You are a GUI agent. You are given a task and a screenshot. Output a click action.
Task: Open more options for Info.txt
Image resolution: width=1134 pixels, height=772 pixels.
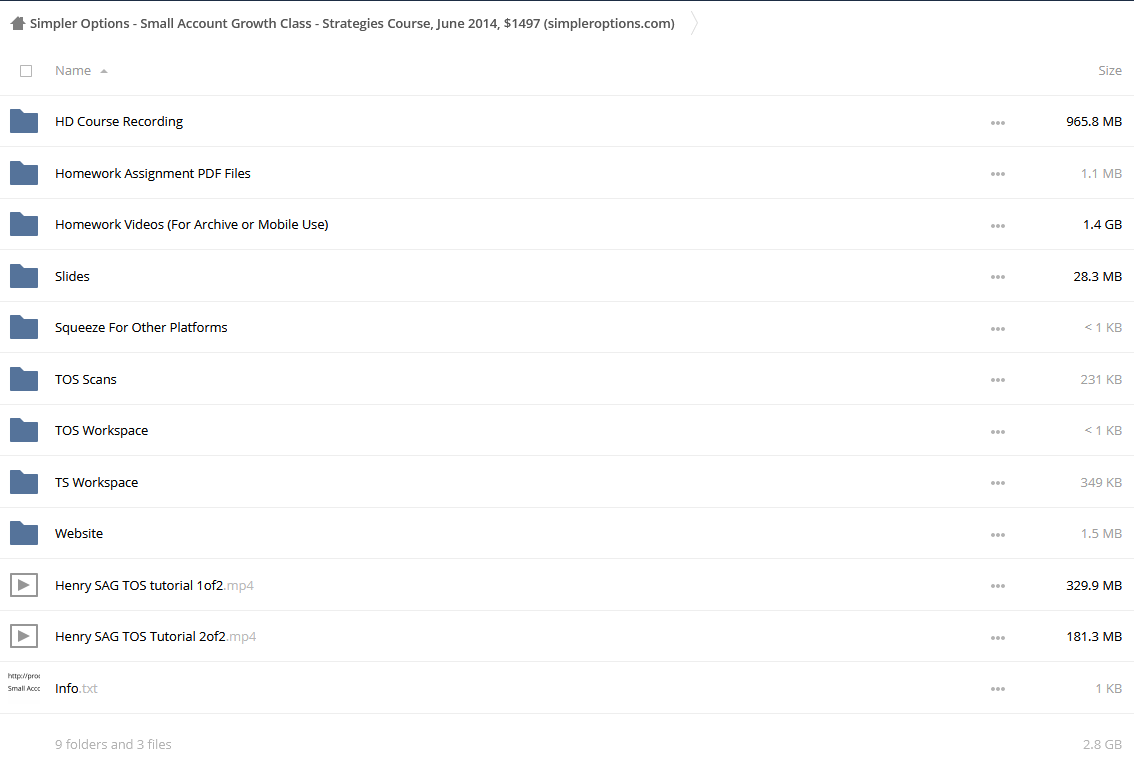[x=997, y=689]
